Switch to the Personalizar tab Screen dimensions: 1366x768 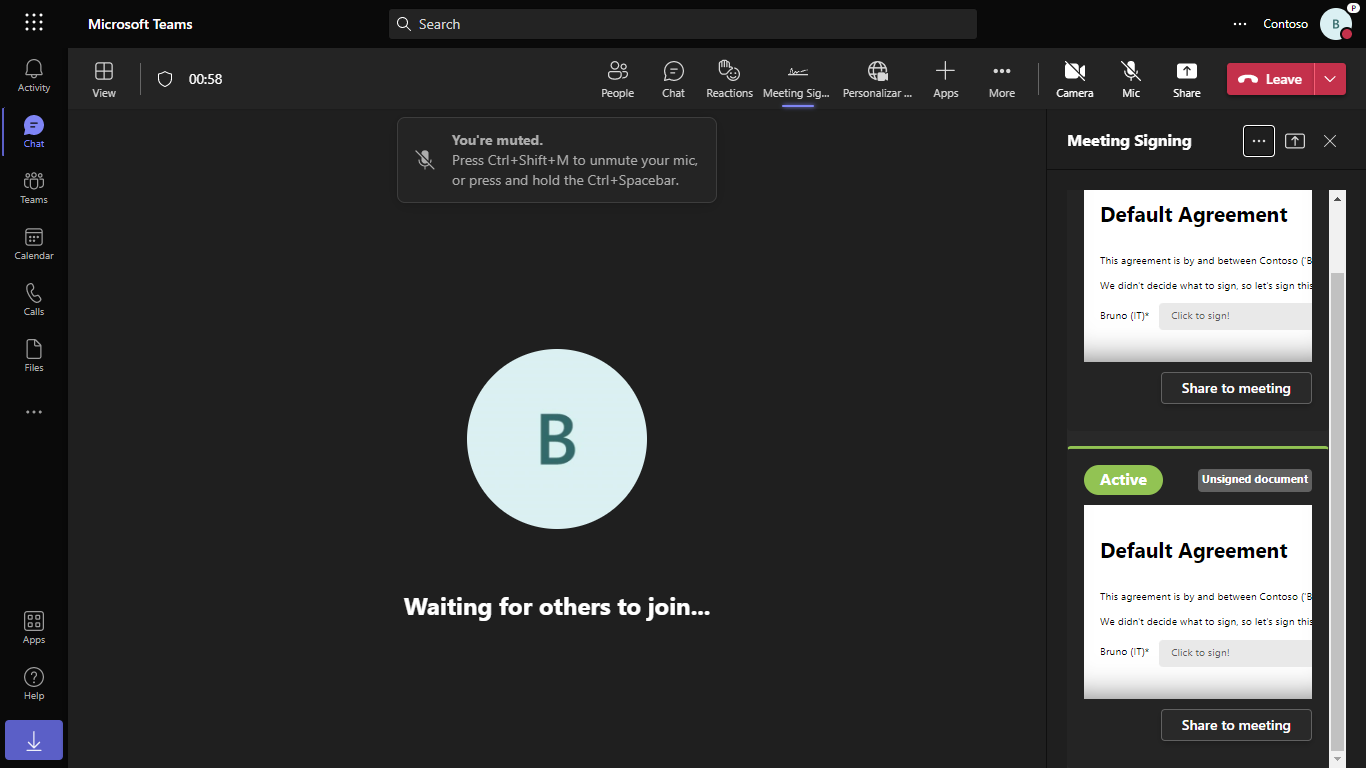coord(877,79)
